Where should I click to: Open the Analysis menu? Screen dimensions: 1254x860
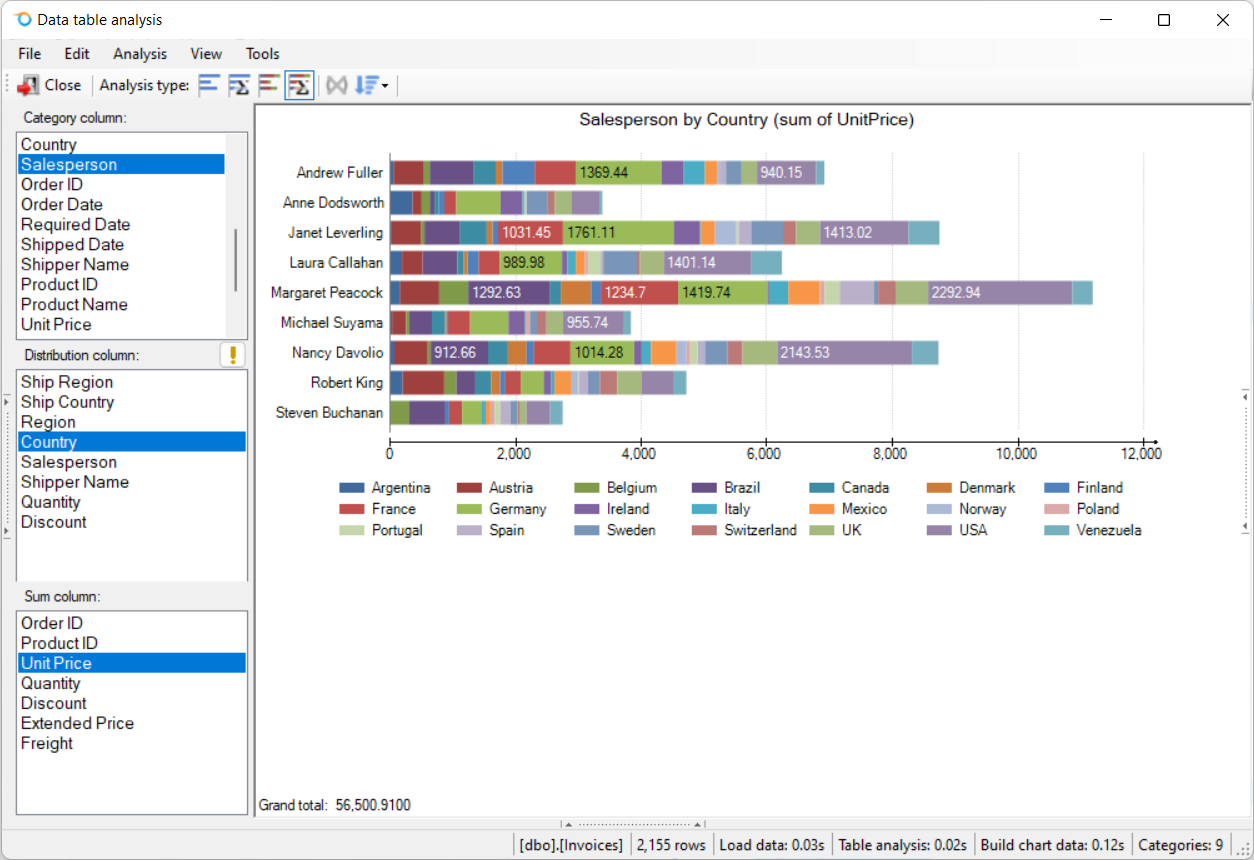coord(140,54)
